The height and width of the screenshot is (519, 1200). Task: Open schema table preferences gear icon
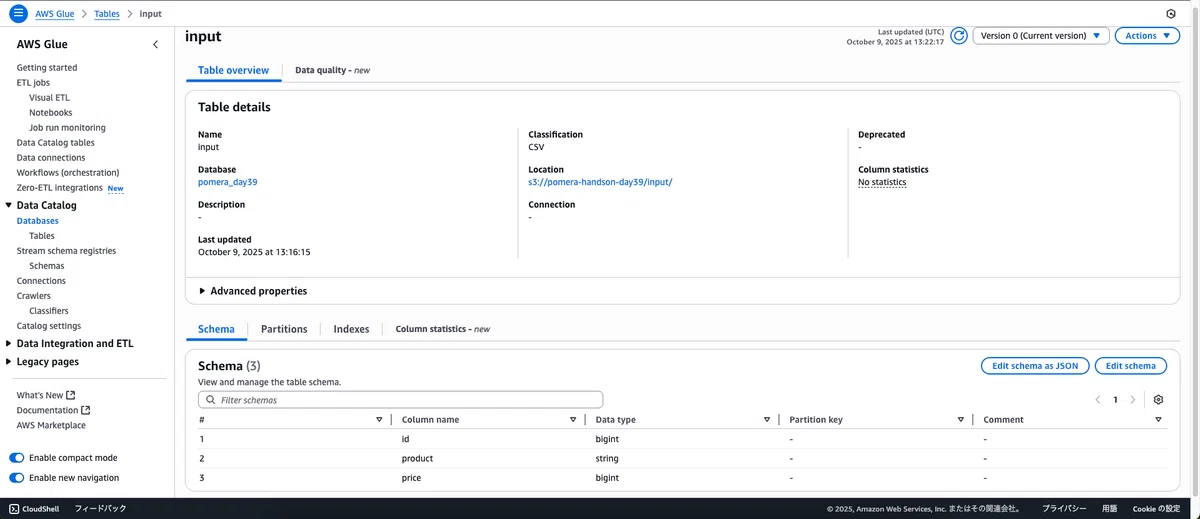click(x=1158, y=400)
